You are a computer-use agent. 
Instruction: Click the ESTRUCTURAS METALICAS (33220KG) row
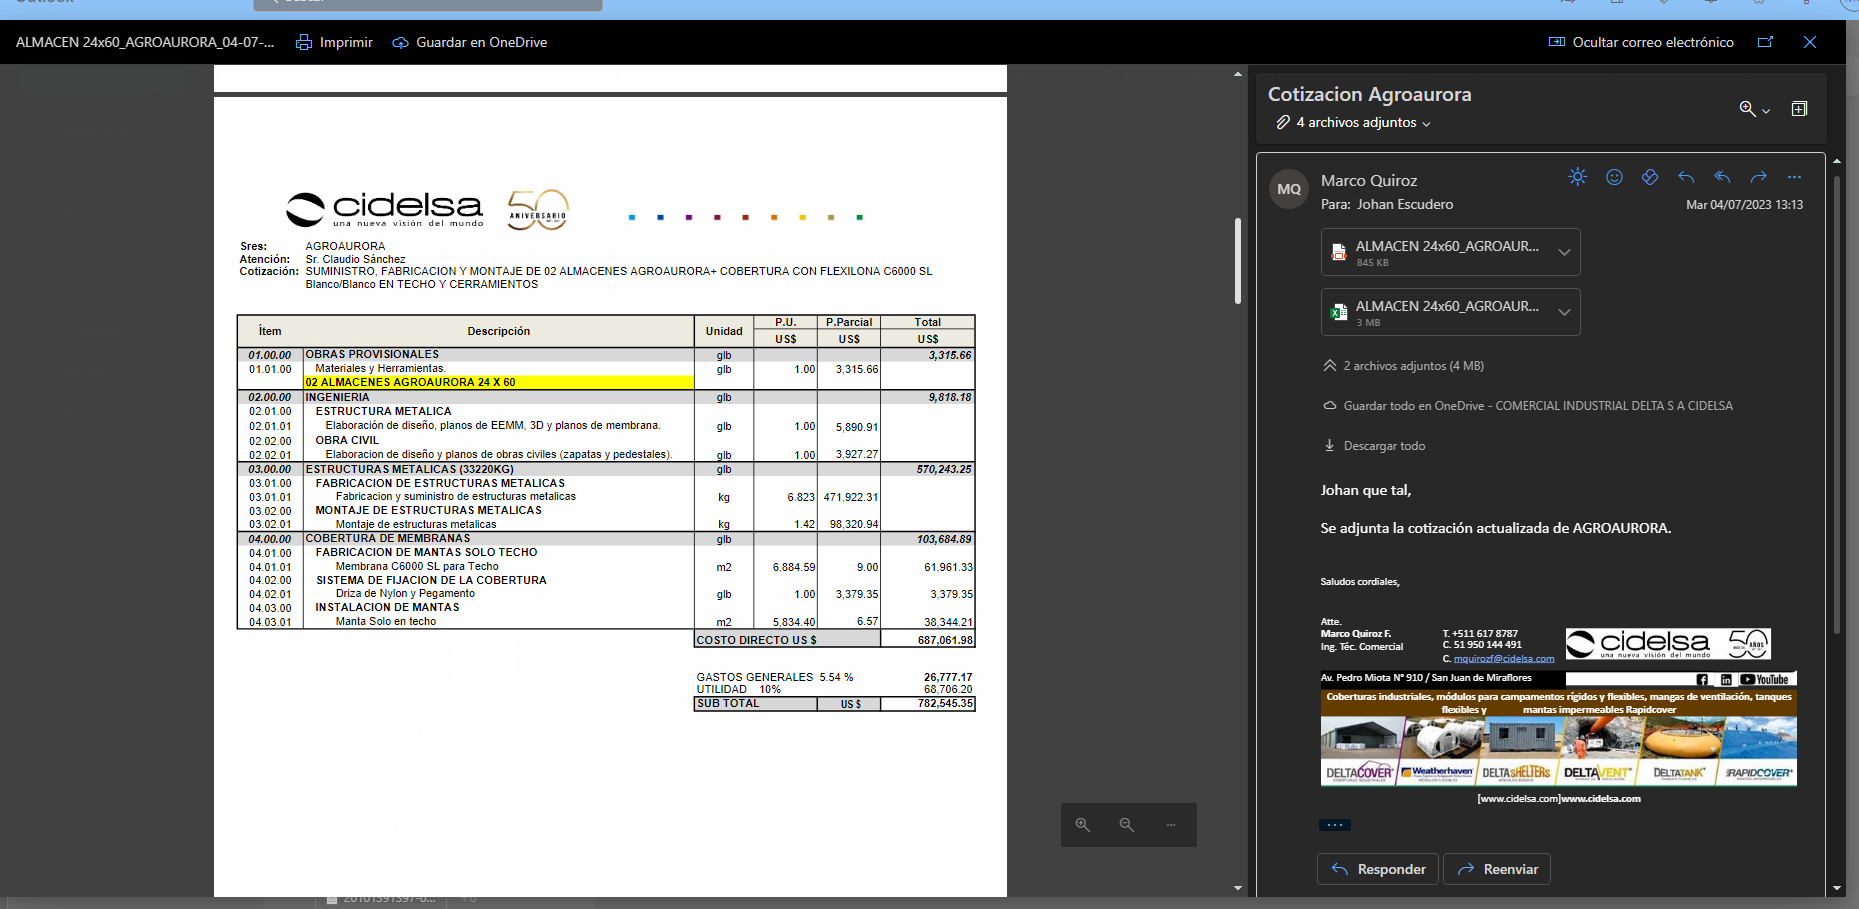pos(606,469)
